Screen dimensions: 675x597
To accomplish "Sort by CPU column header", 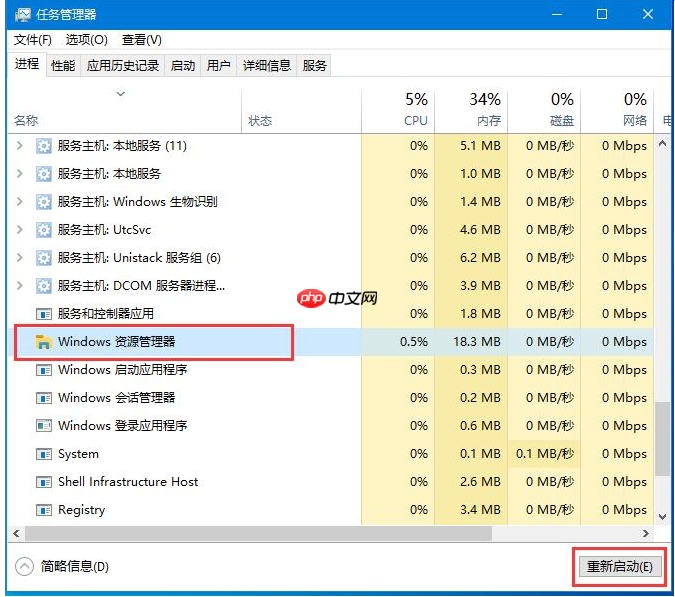I will 398,110.
